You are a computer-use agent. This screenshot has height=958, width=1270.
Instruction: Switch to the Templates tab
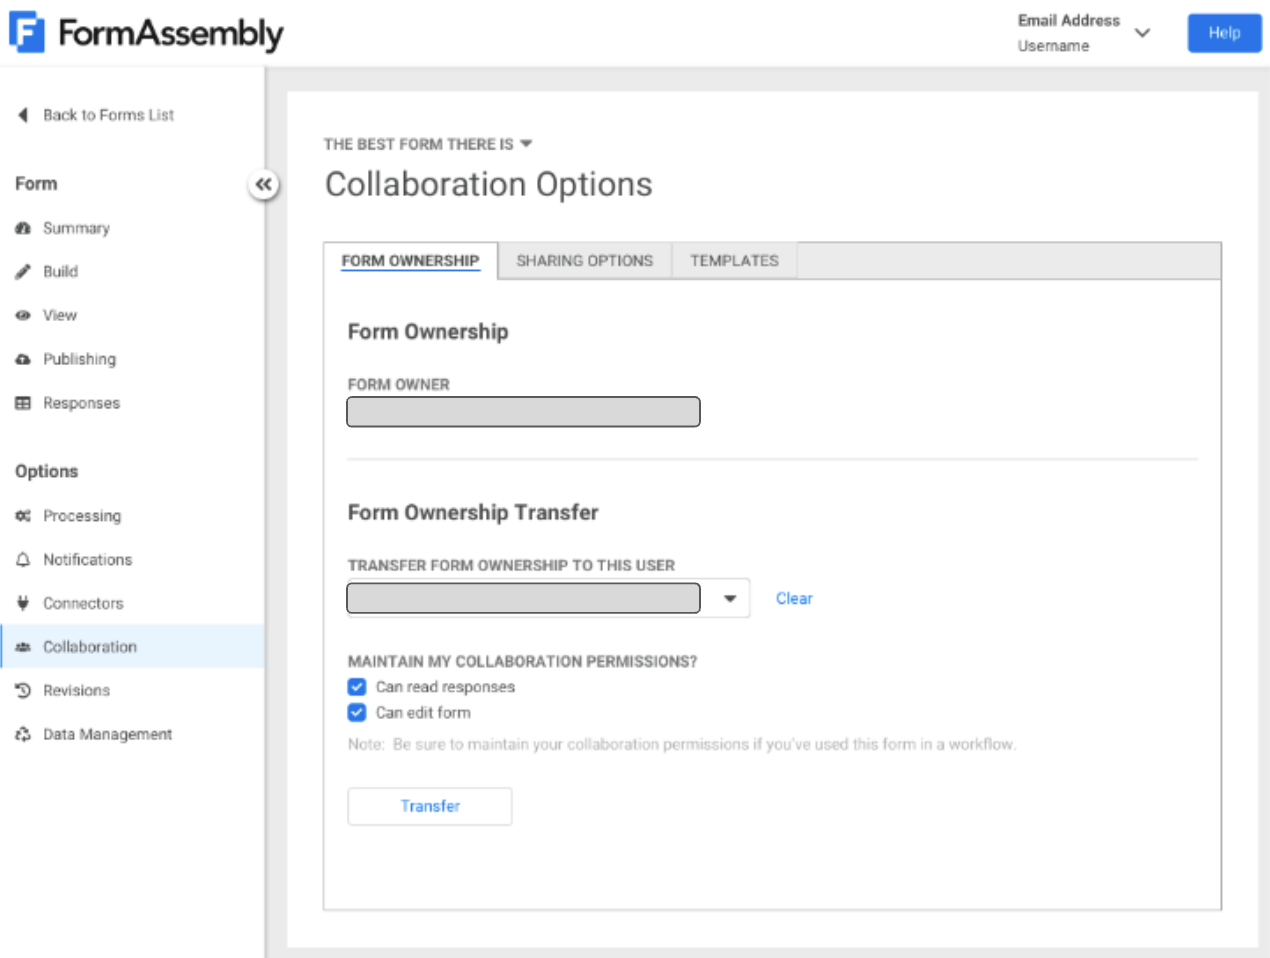pos(734,261)
